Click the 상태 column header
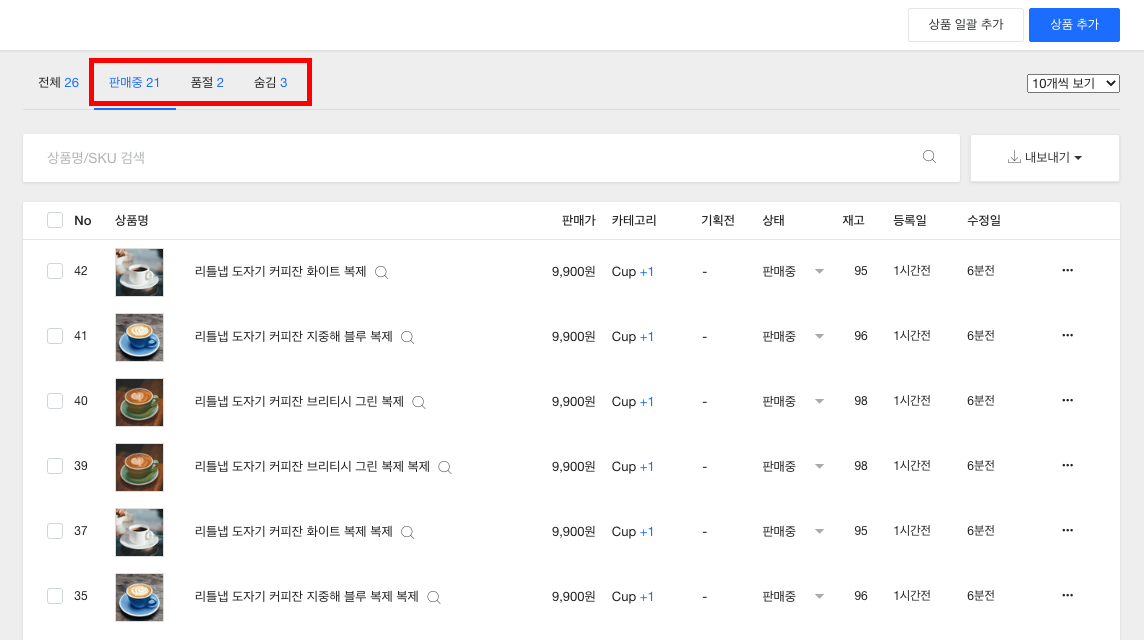Viewport: 1144px width, 640px height. pos(773,220)
